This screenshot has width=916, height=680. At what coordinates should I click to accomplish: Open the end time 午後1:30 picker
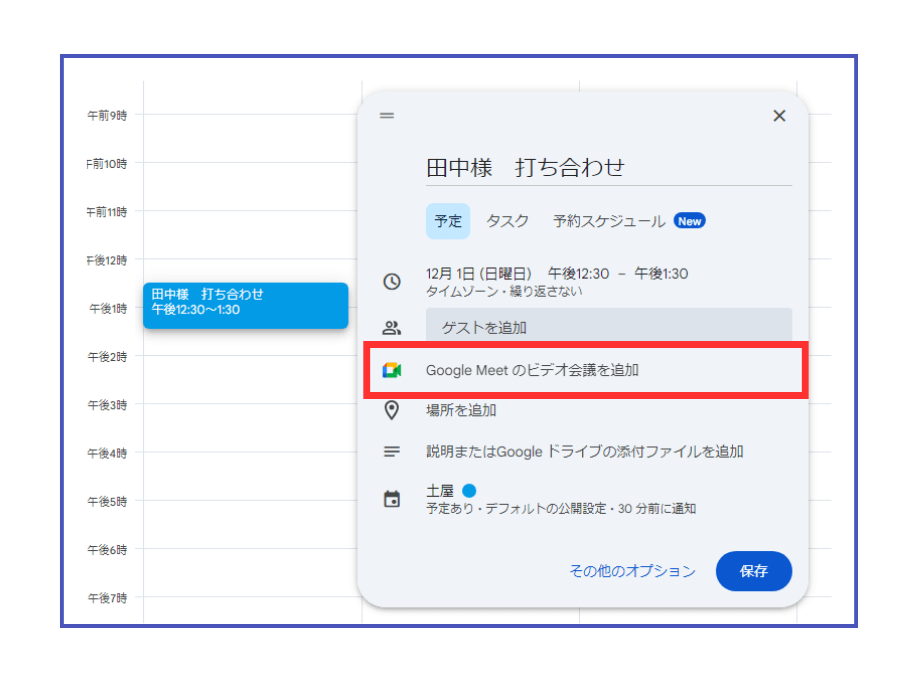(x=661, y=274)
